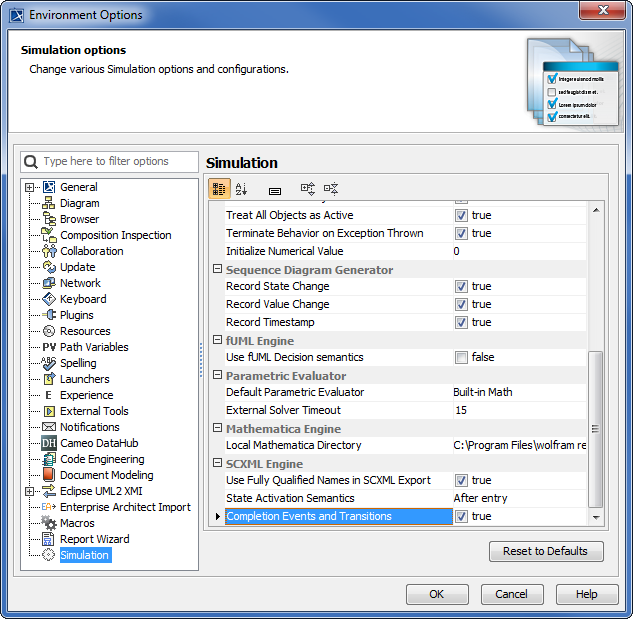Click the Alphabetical sort toolbar icon
The width and height of the screenshot is (633, 619).
point(241,189)
